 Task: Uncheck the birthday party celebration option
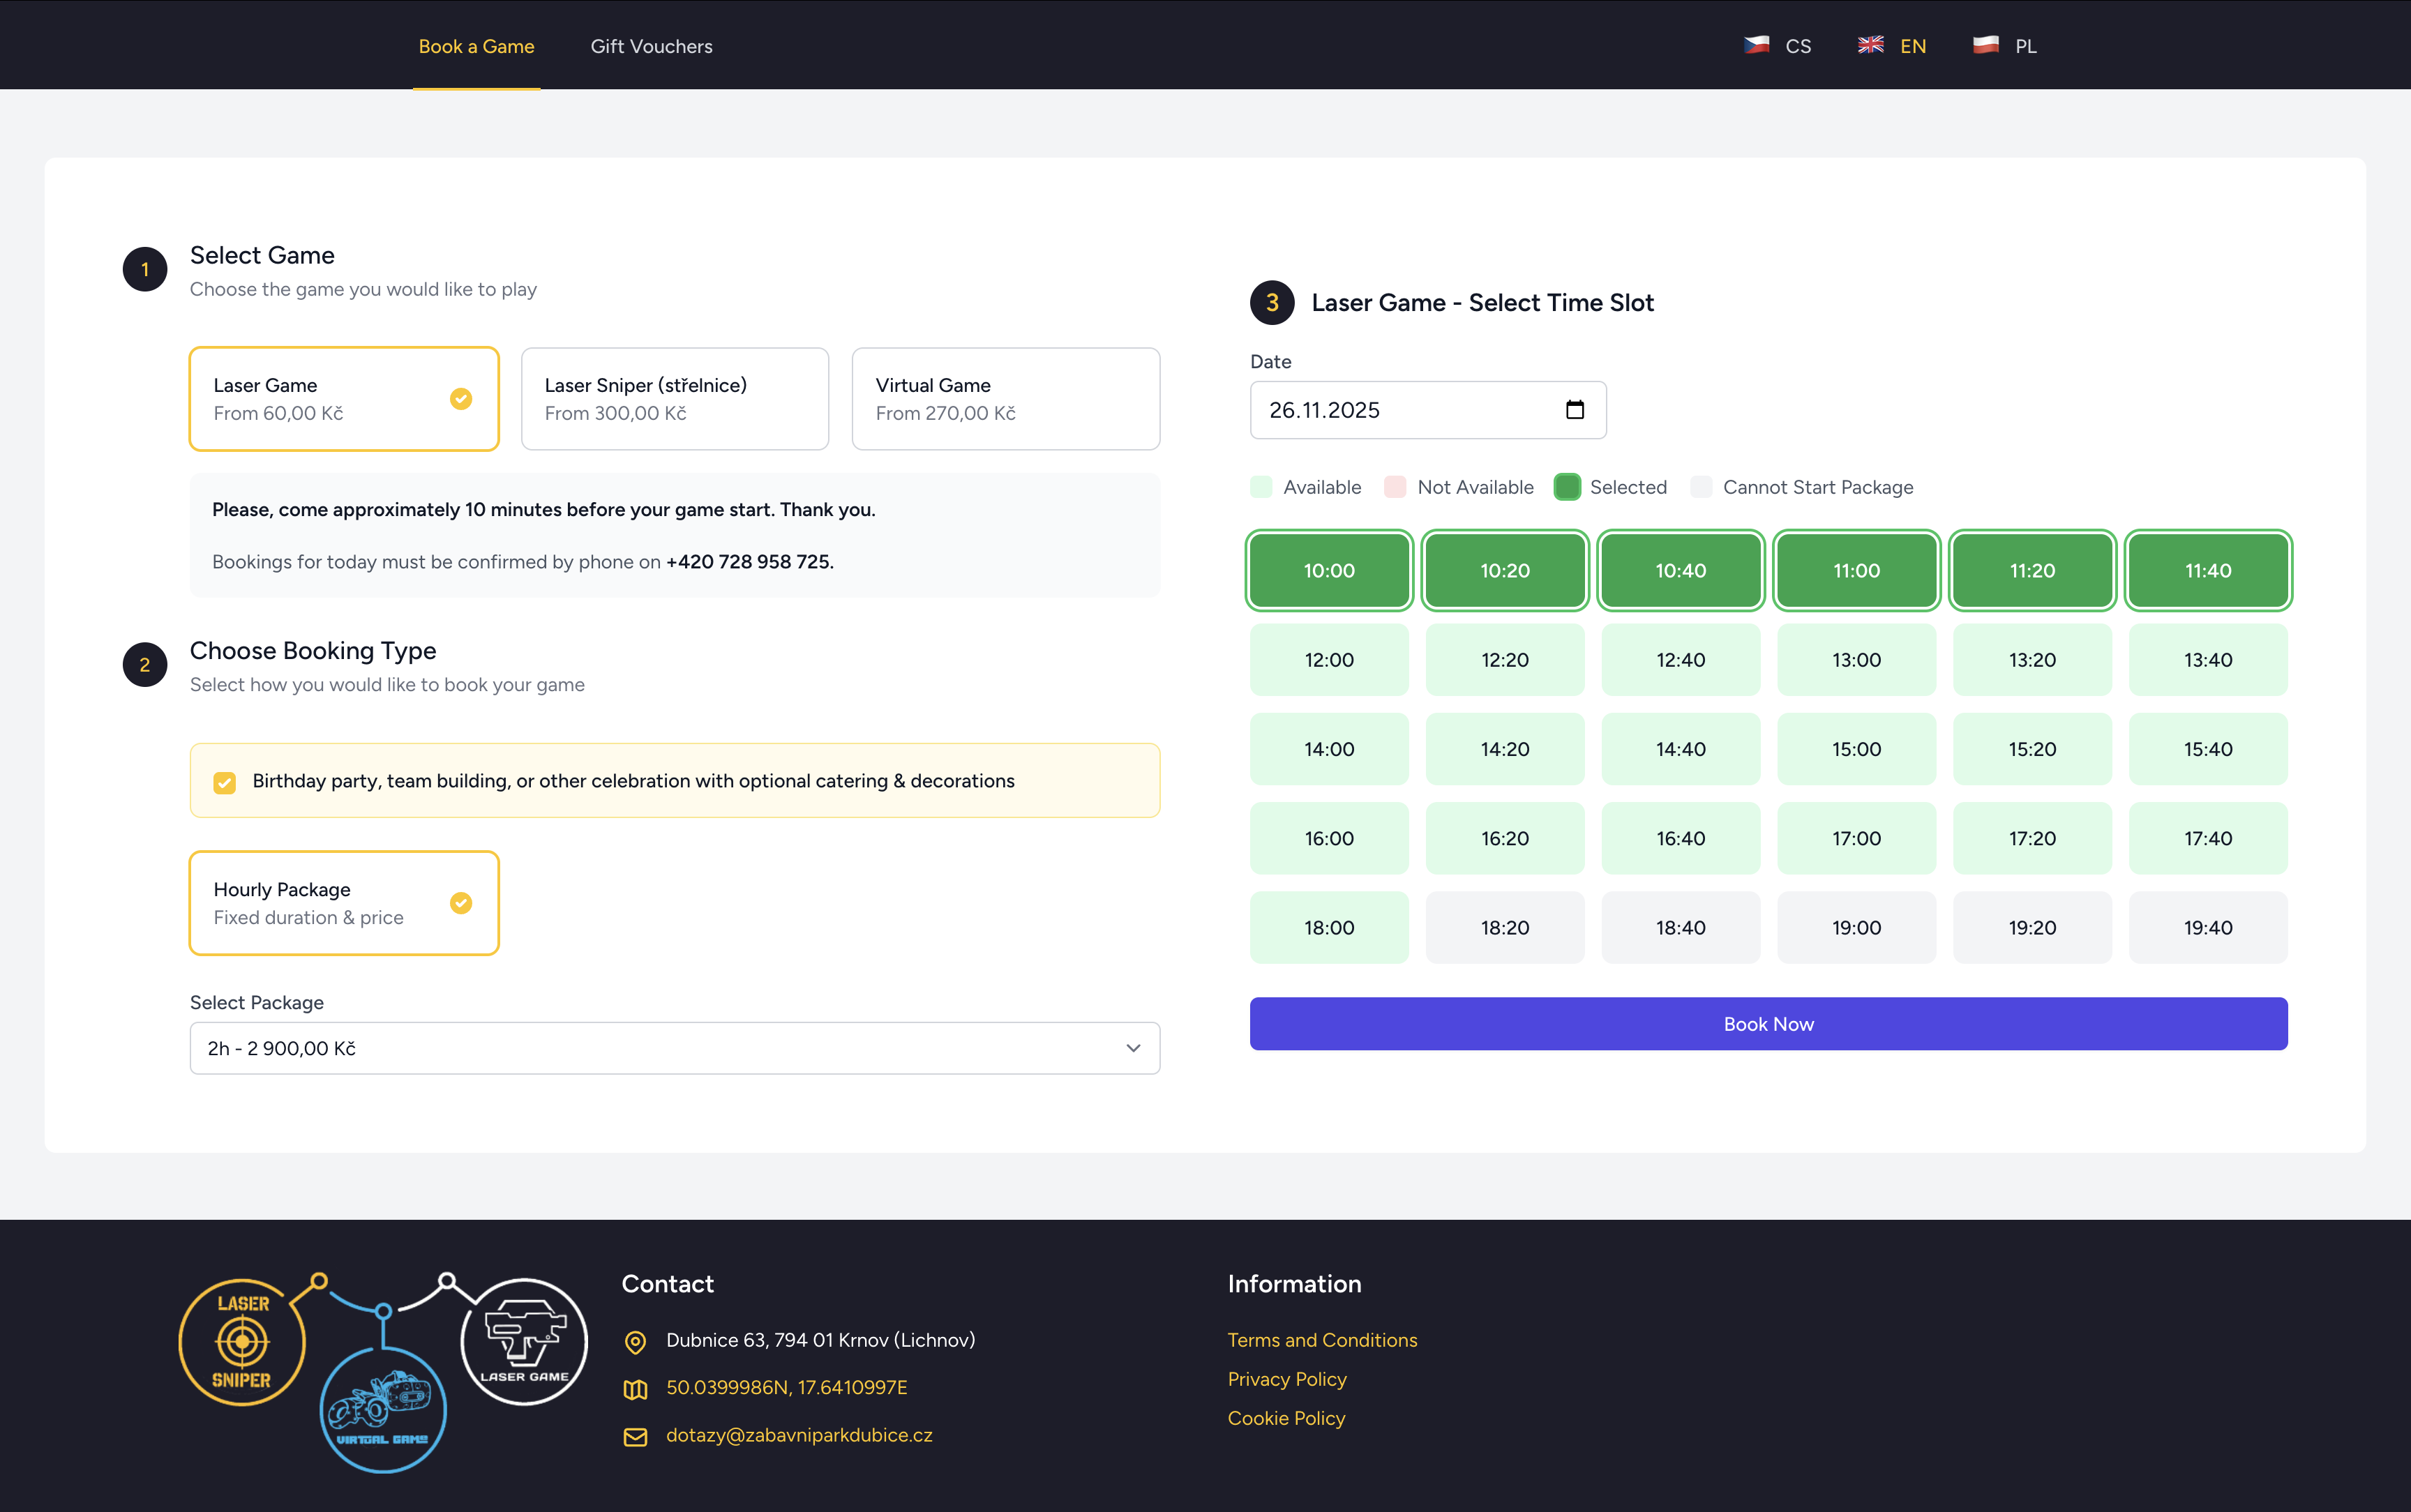coord(224,781)
